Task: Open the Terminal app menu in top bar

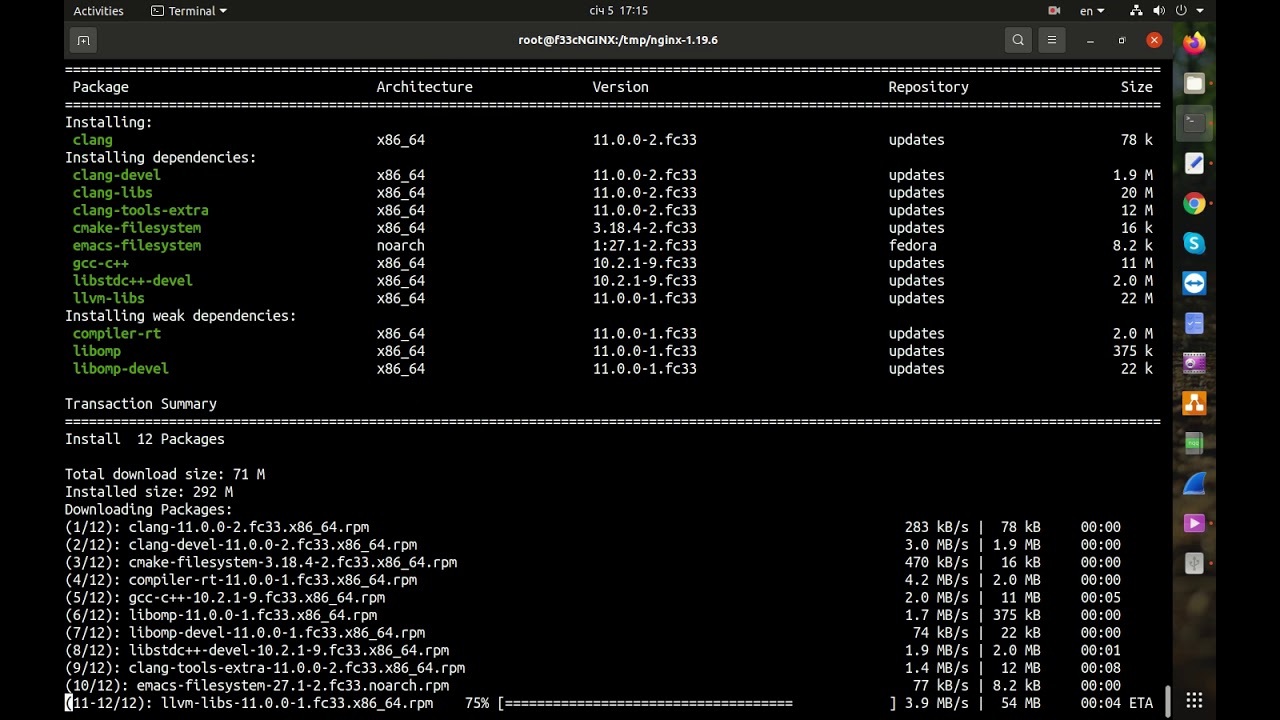Action: (x=189, y=11)
